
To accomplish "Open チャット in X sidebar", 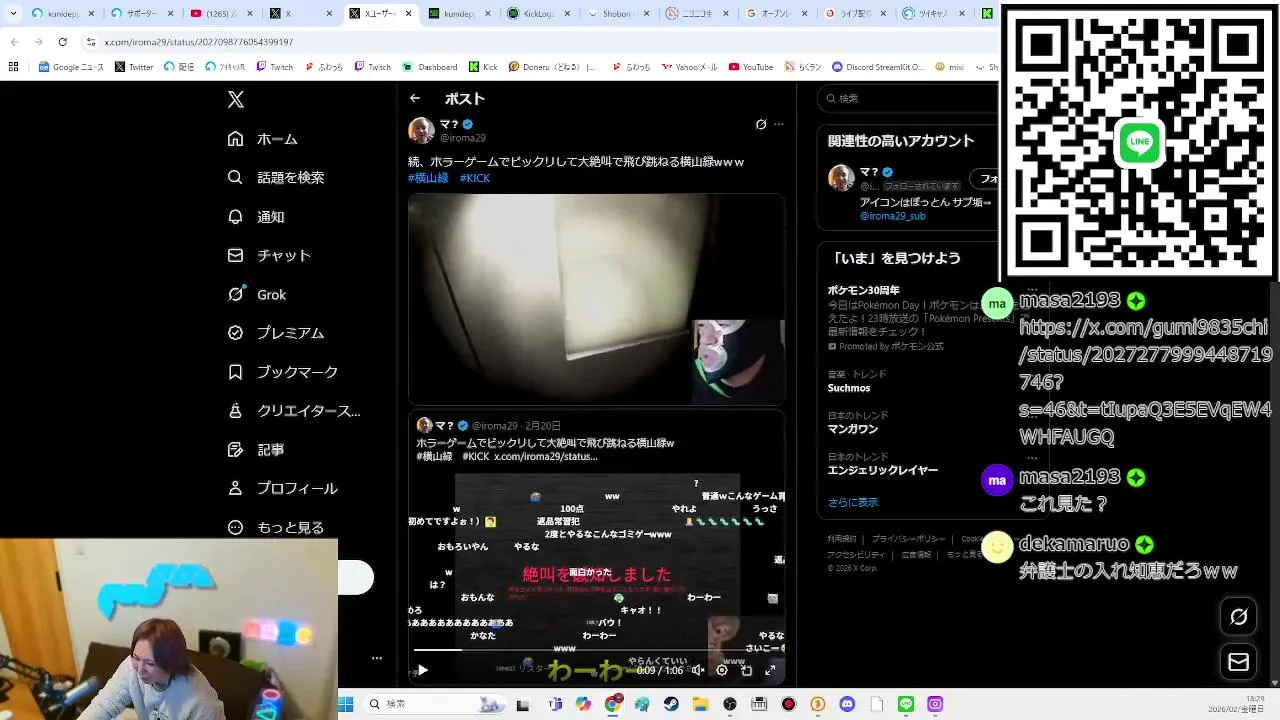I will [269, 255].
